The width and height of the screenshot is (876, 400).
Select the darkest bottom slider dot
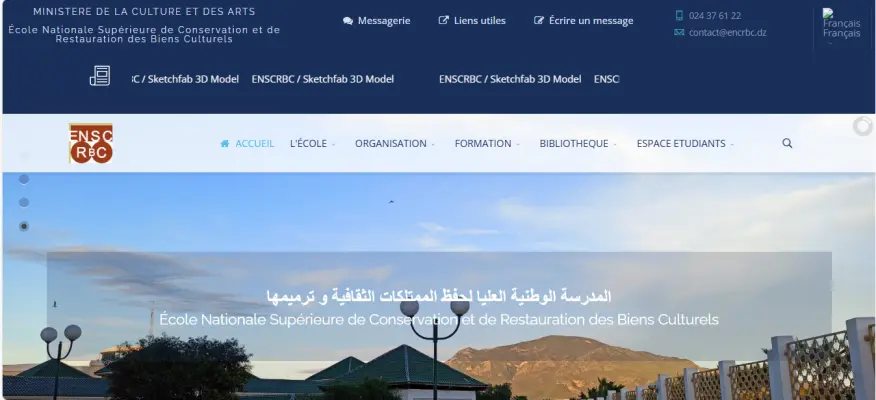coord(24,226)
